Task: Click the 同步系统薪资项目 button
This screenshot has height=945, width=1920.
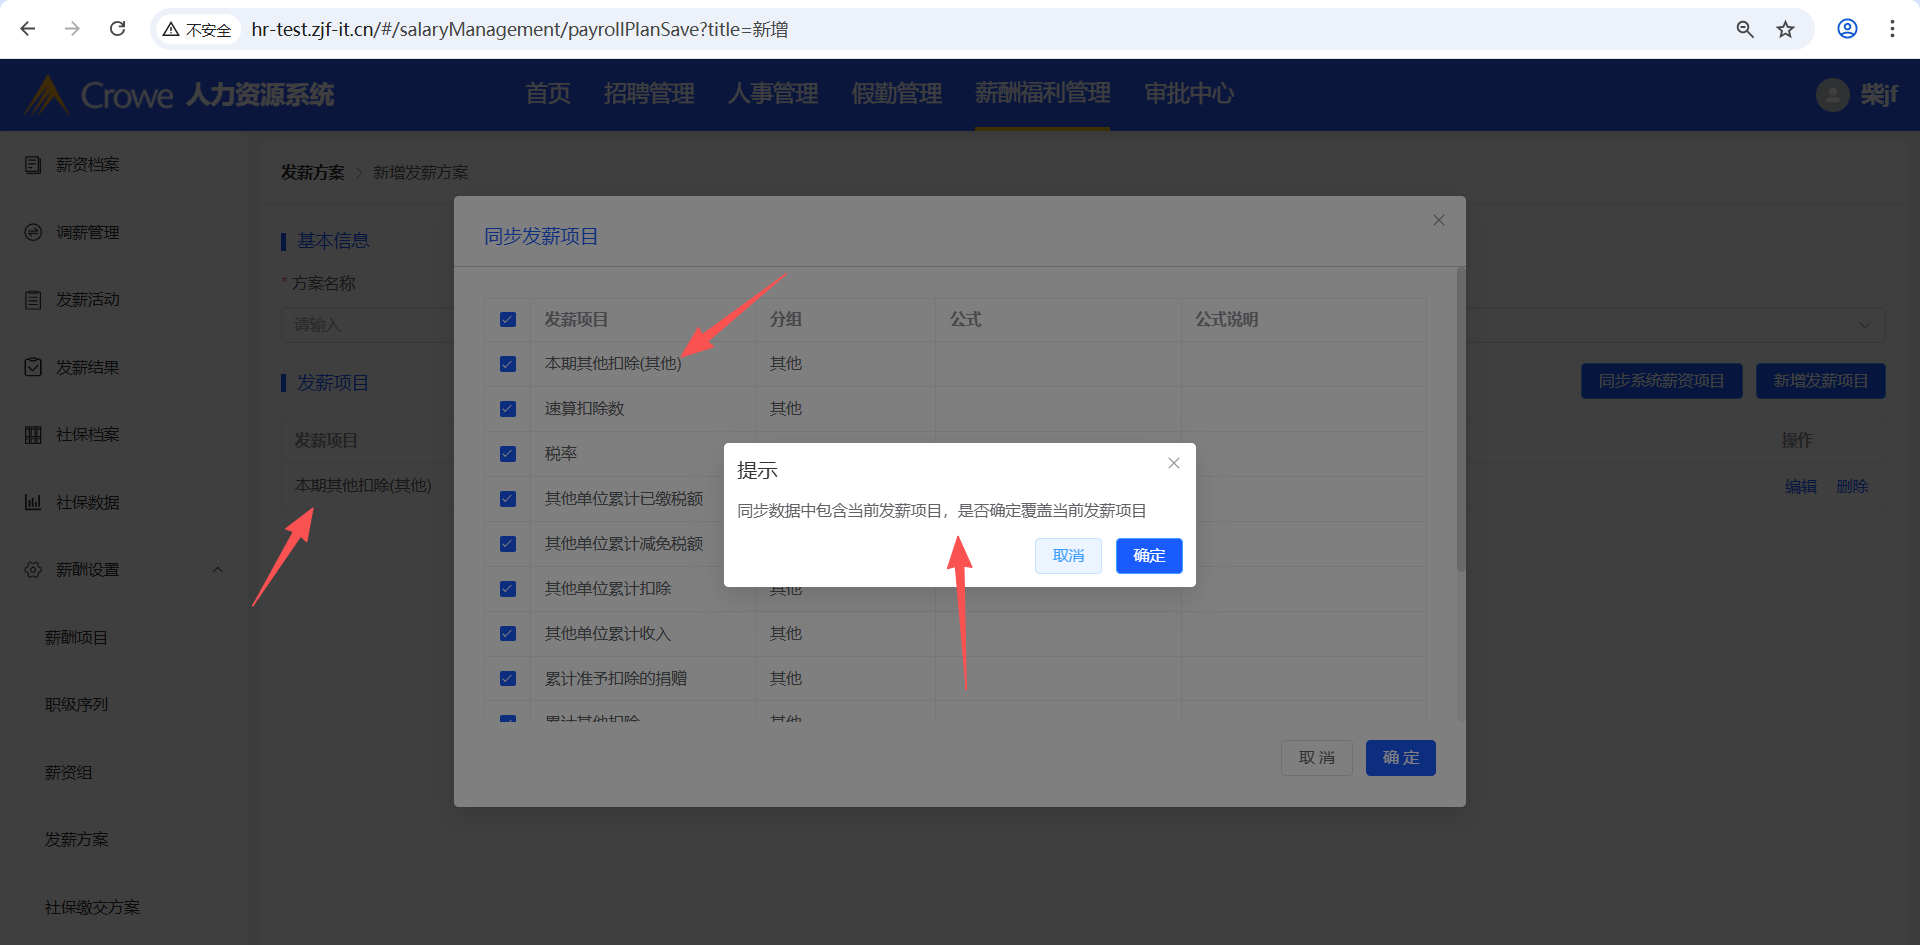Action: pos(1661,381)
